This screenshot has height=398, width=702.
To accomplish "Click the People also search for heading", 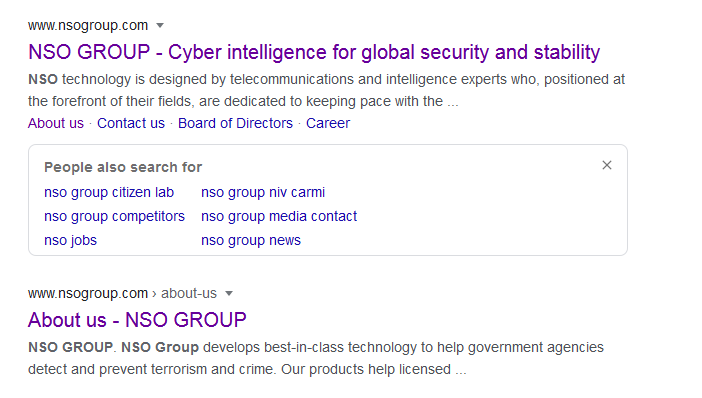I will [x=123, y=167].
